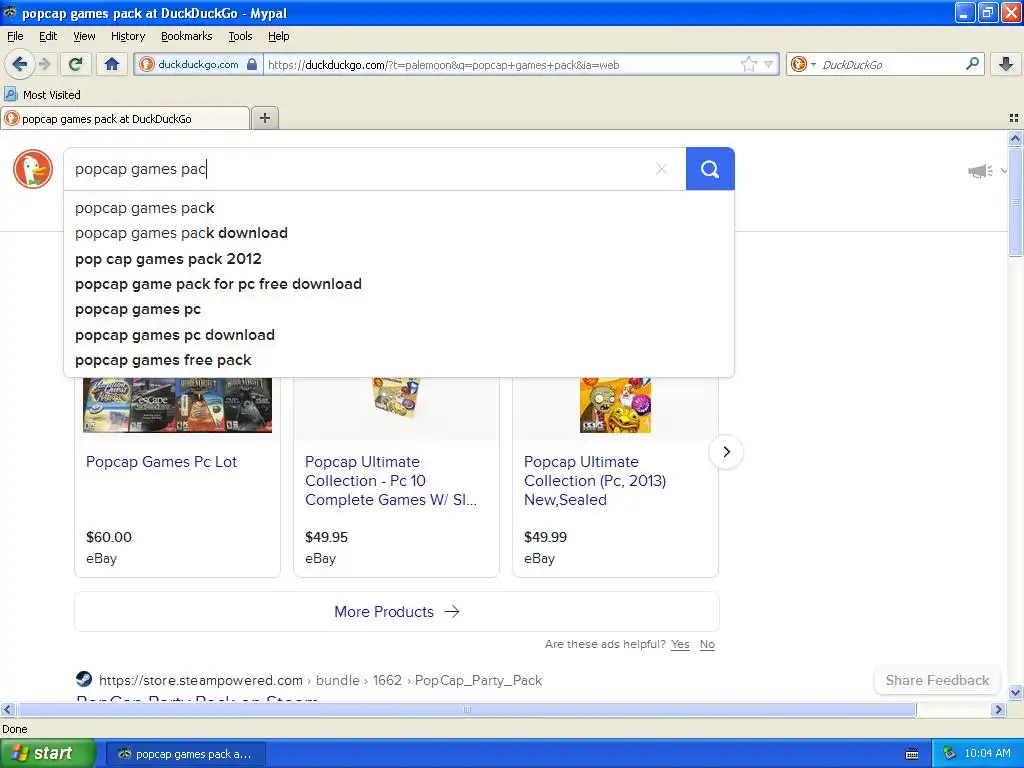The width and height of the screenshot is (1024, 768).
Task: Expand the chevron next to the megaphone
Action: coord(1004,171)
